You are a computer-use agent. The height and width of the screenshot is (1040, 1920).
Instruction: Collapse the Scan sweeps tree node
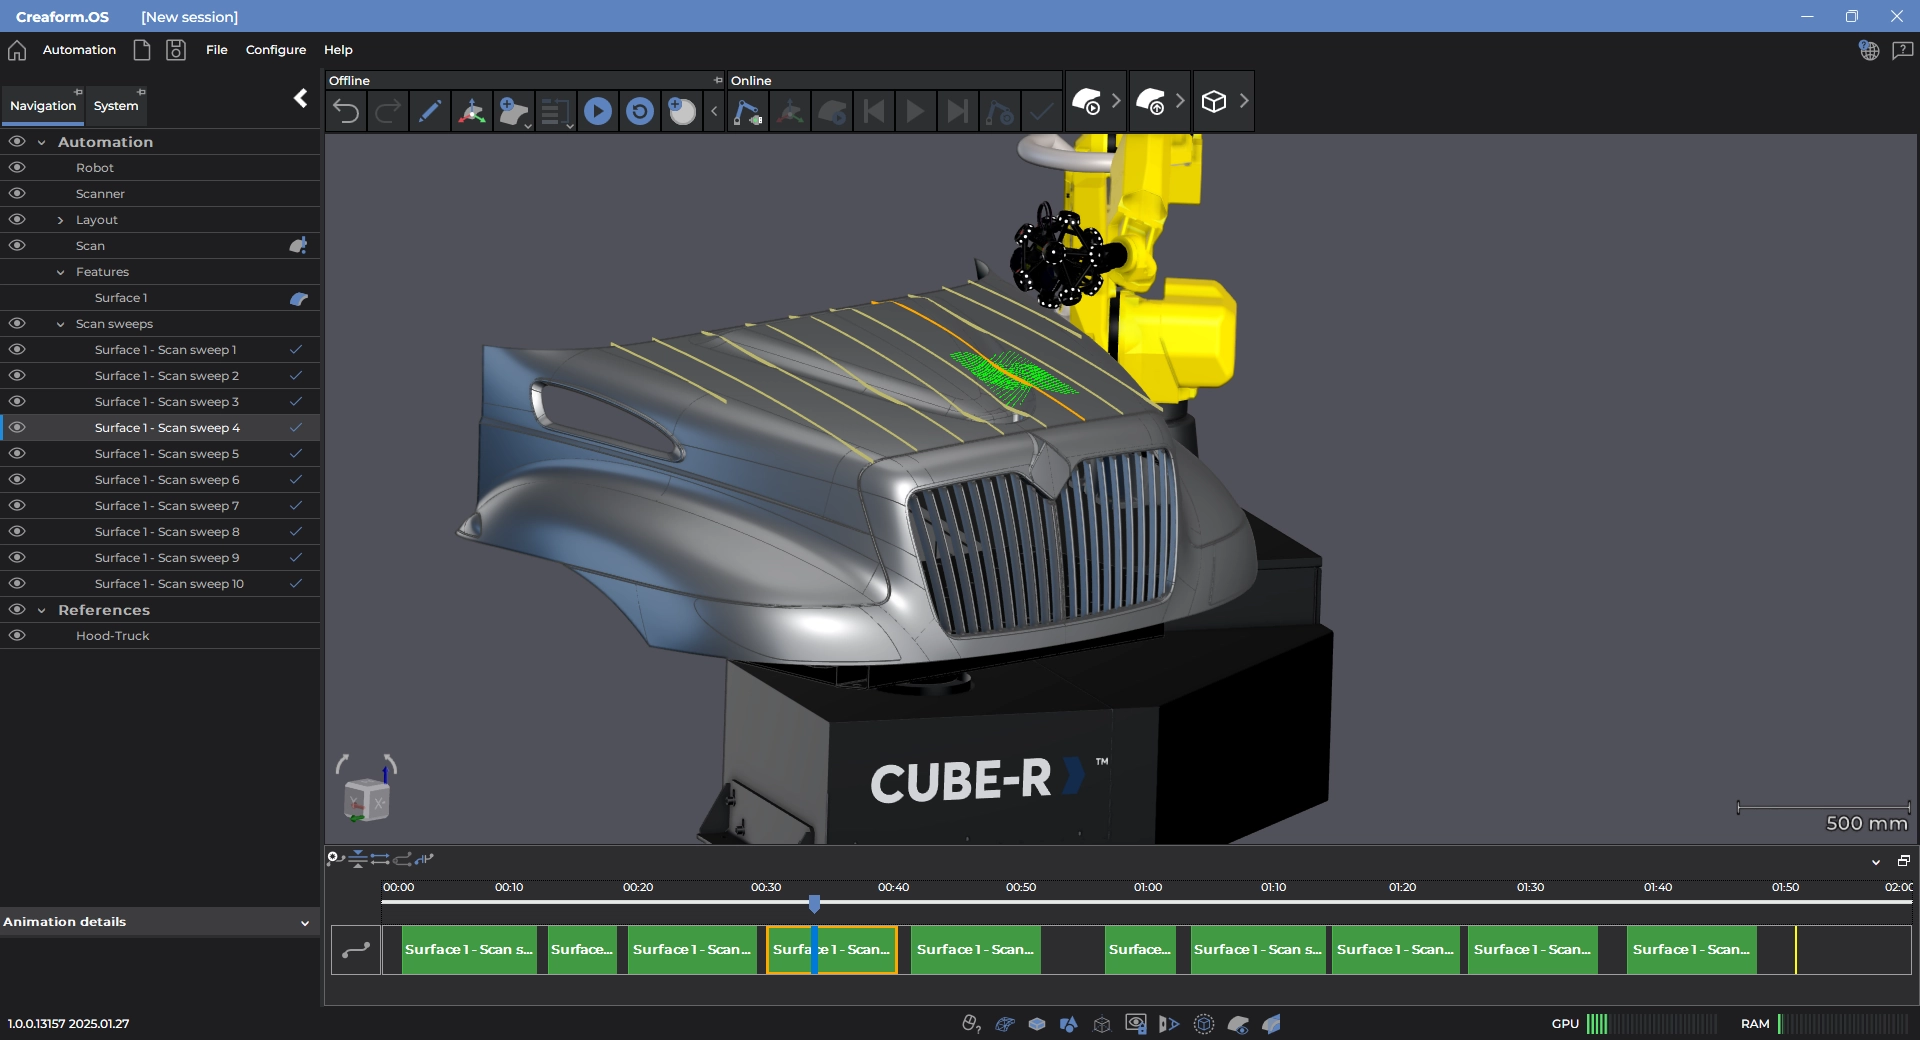(x=60, y=324)
